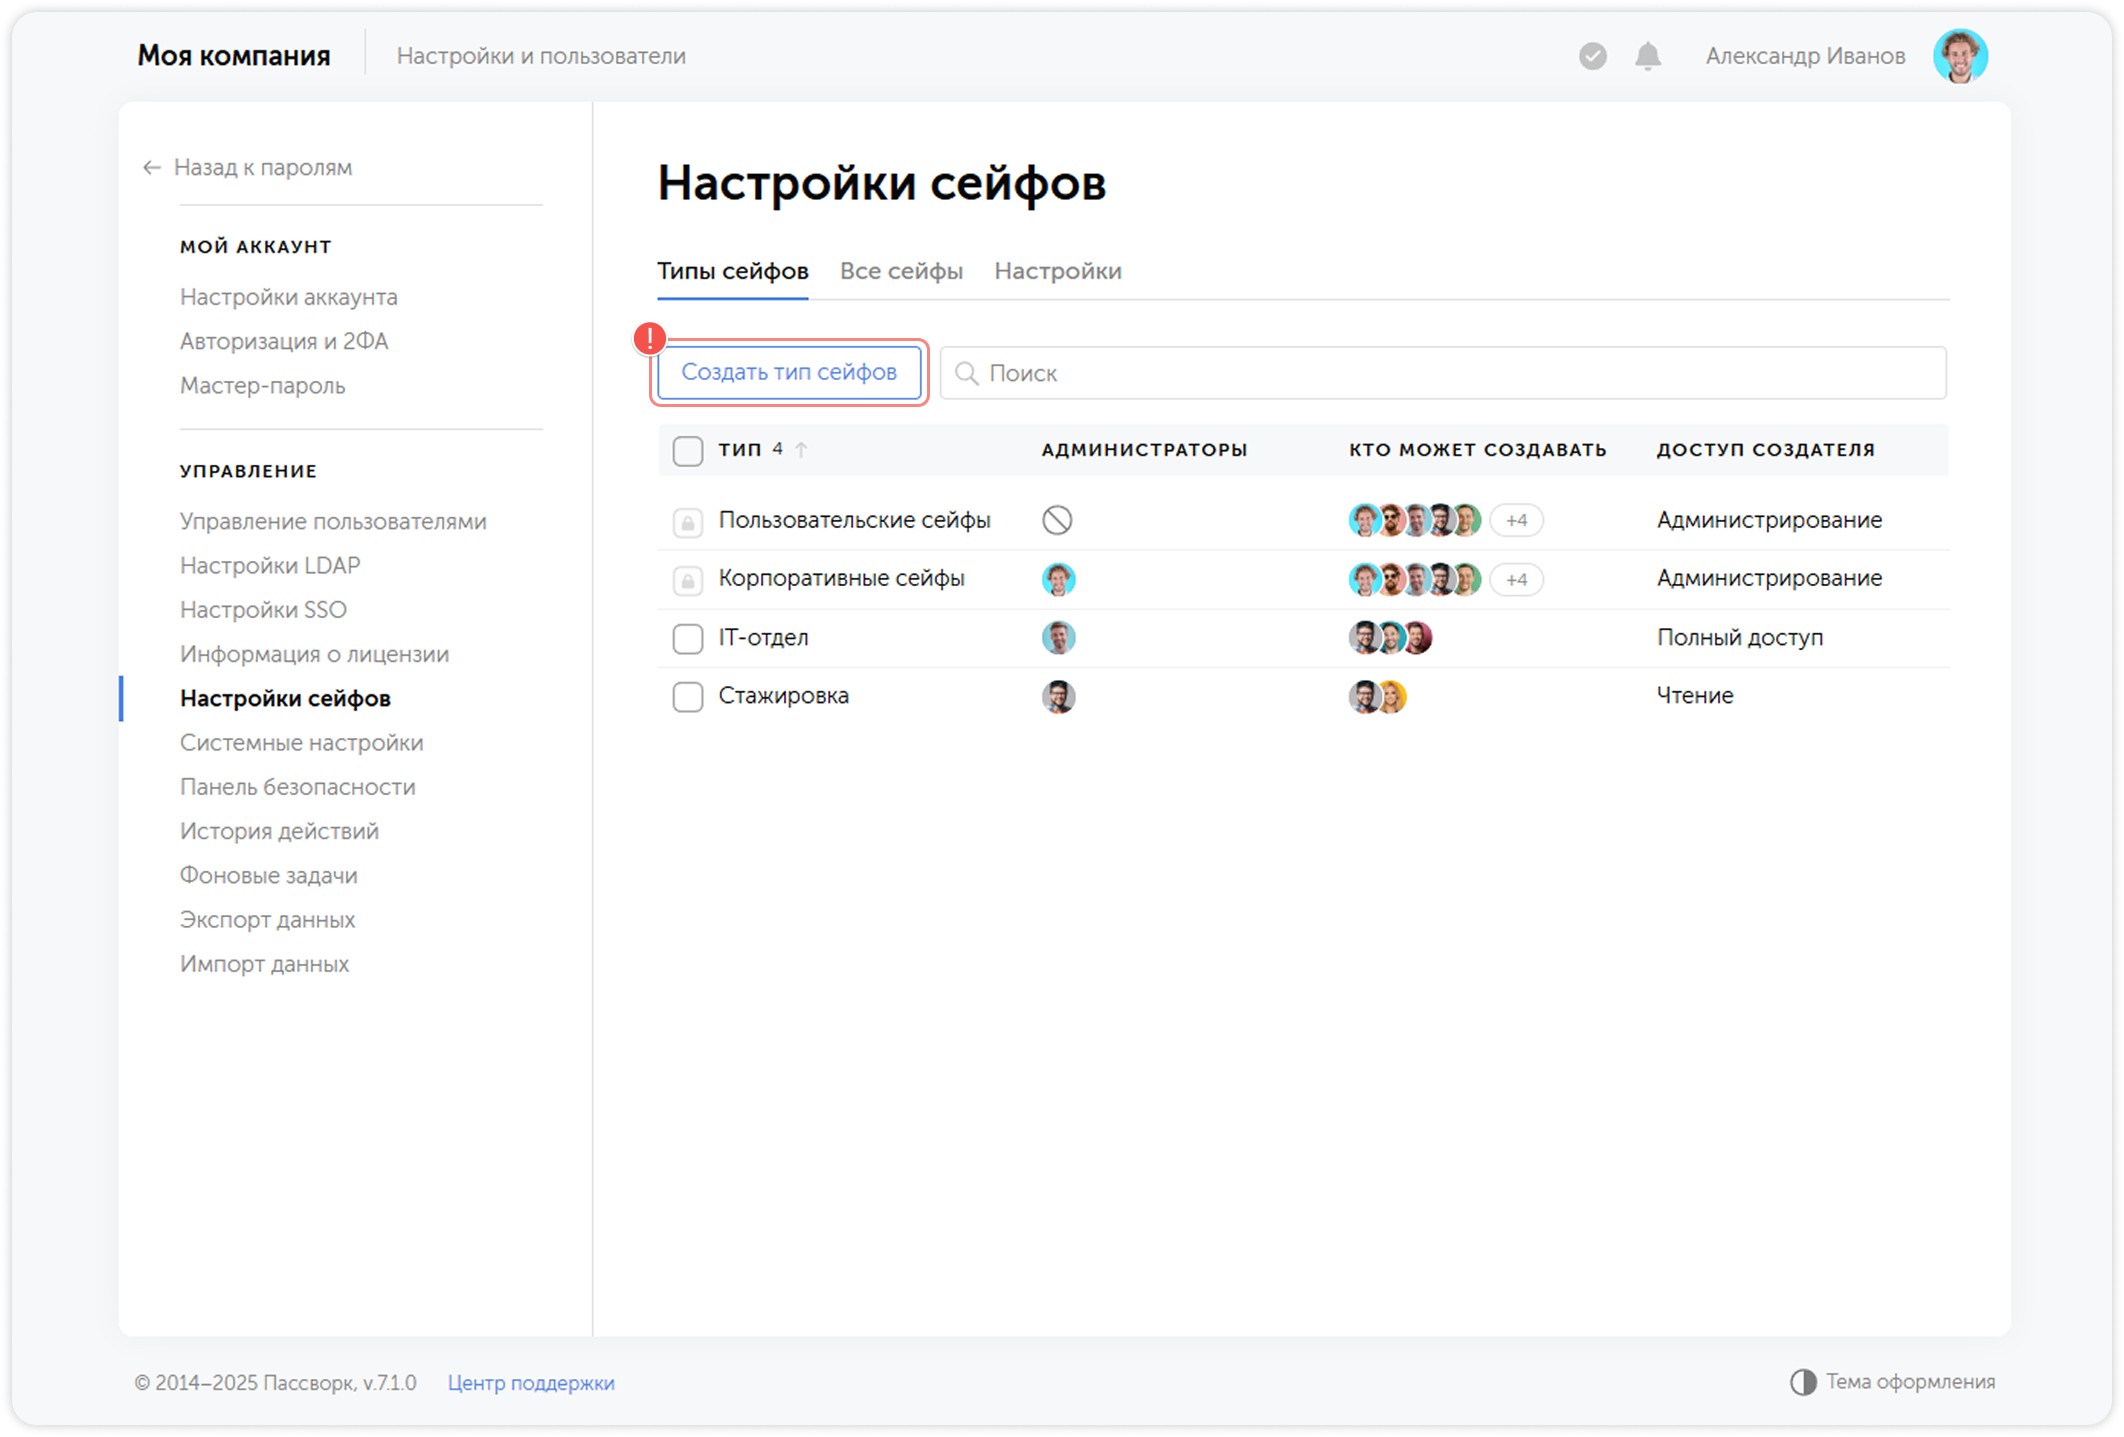Click Пользовательские сейфы row name
Screen dimensions: 2124x1437
855,520
